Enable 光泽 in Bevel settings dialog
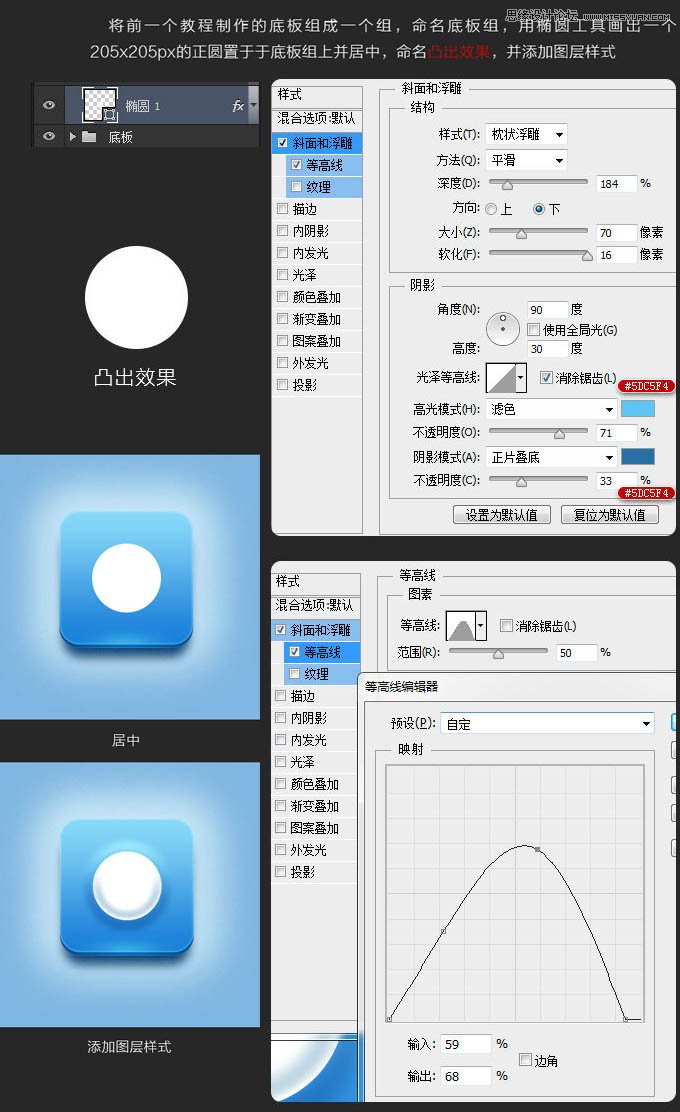Viewport: 680px width, 1112px height. 282,274
